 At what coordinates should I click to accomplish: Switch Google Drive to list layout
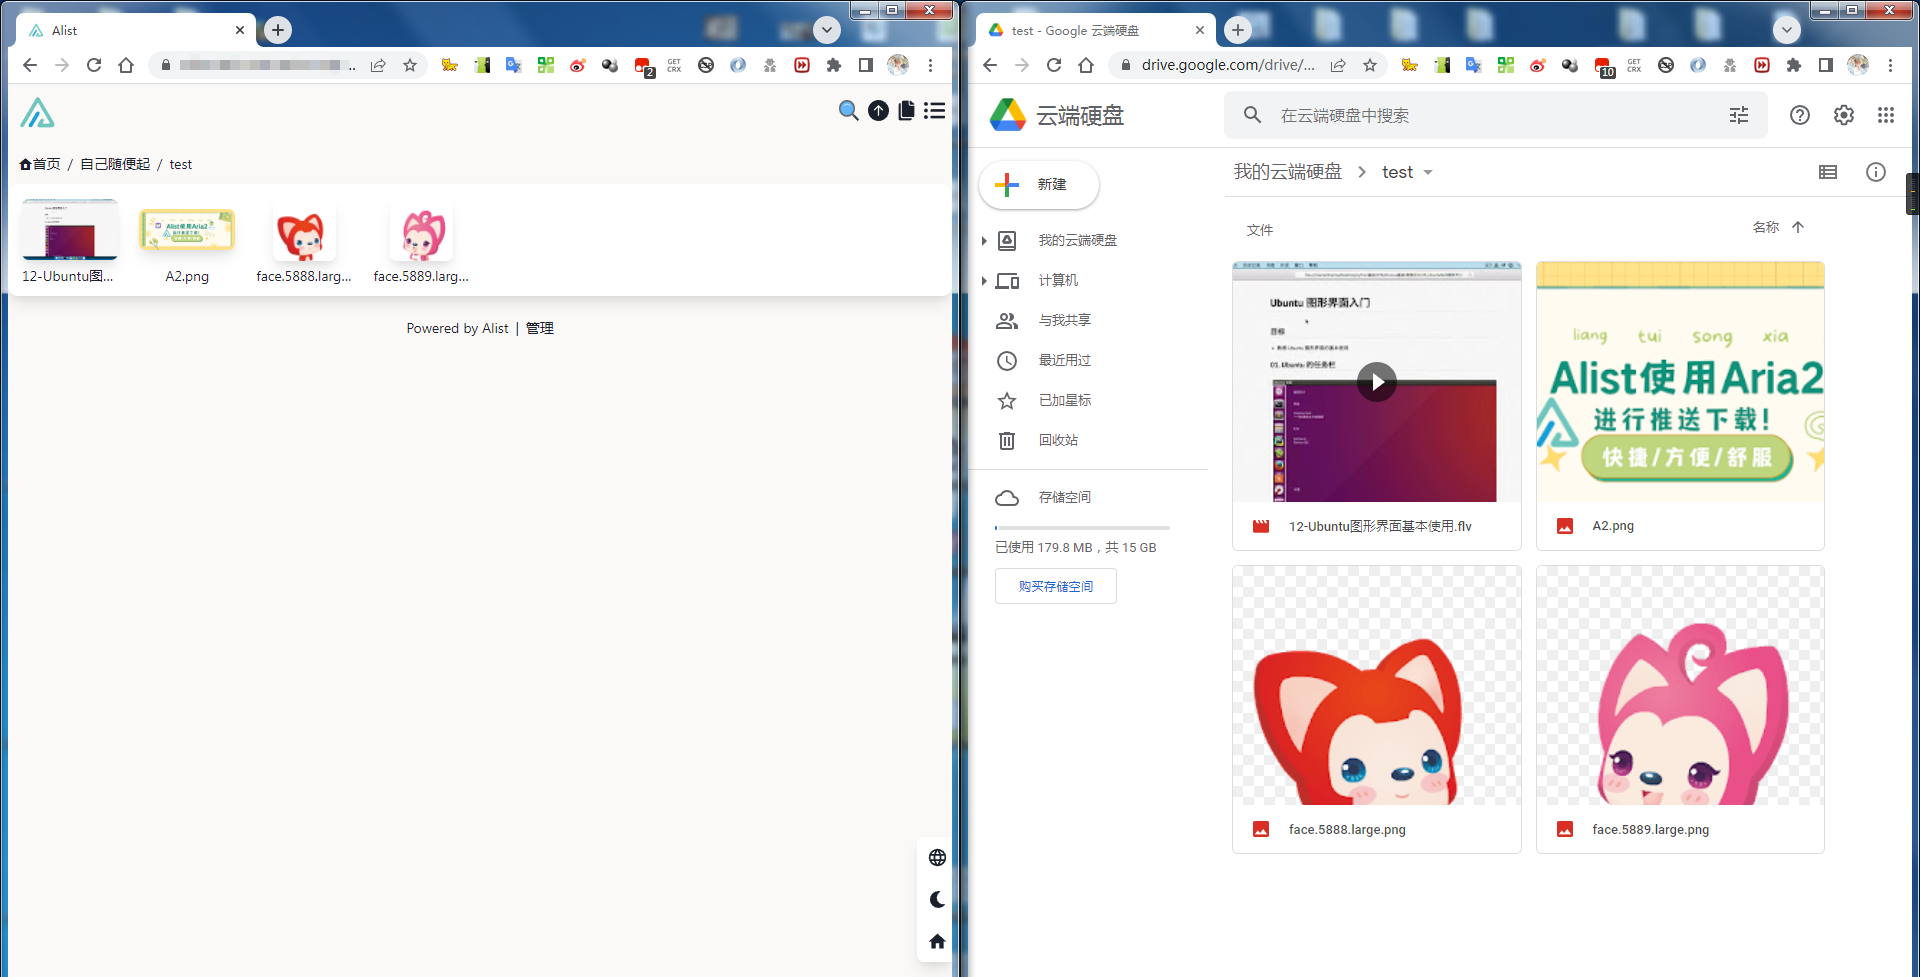tap(1827, 172)
